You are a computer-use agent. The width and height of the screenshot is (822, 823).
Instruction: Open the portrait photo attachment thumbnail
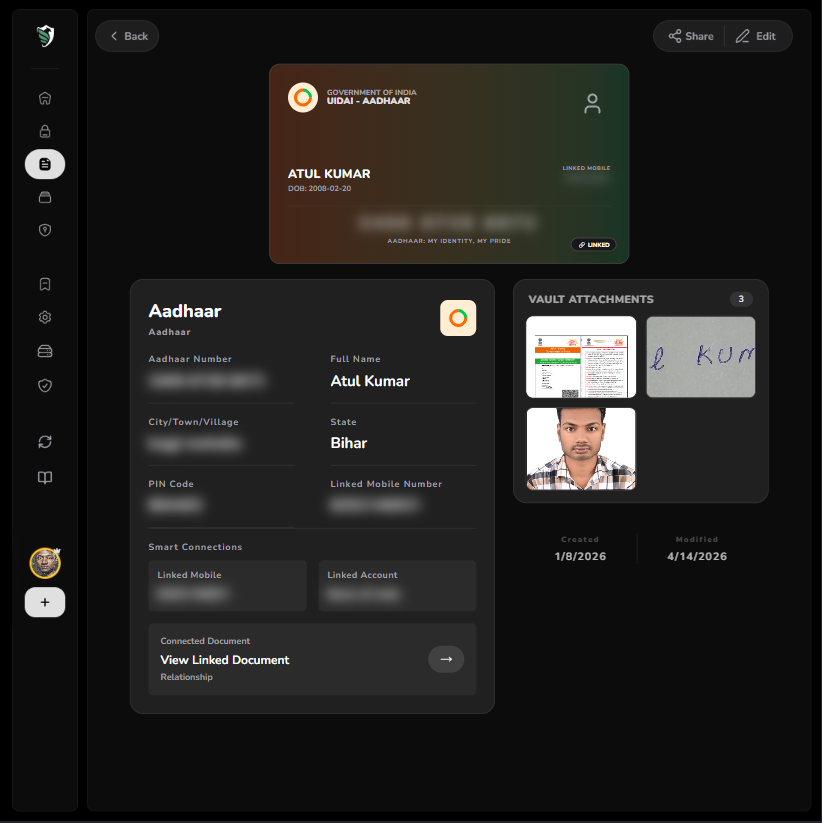581,449
